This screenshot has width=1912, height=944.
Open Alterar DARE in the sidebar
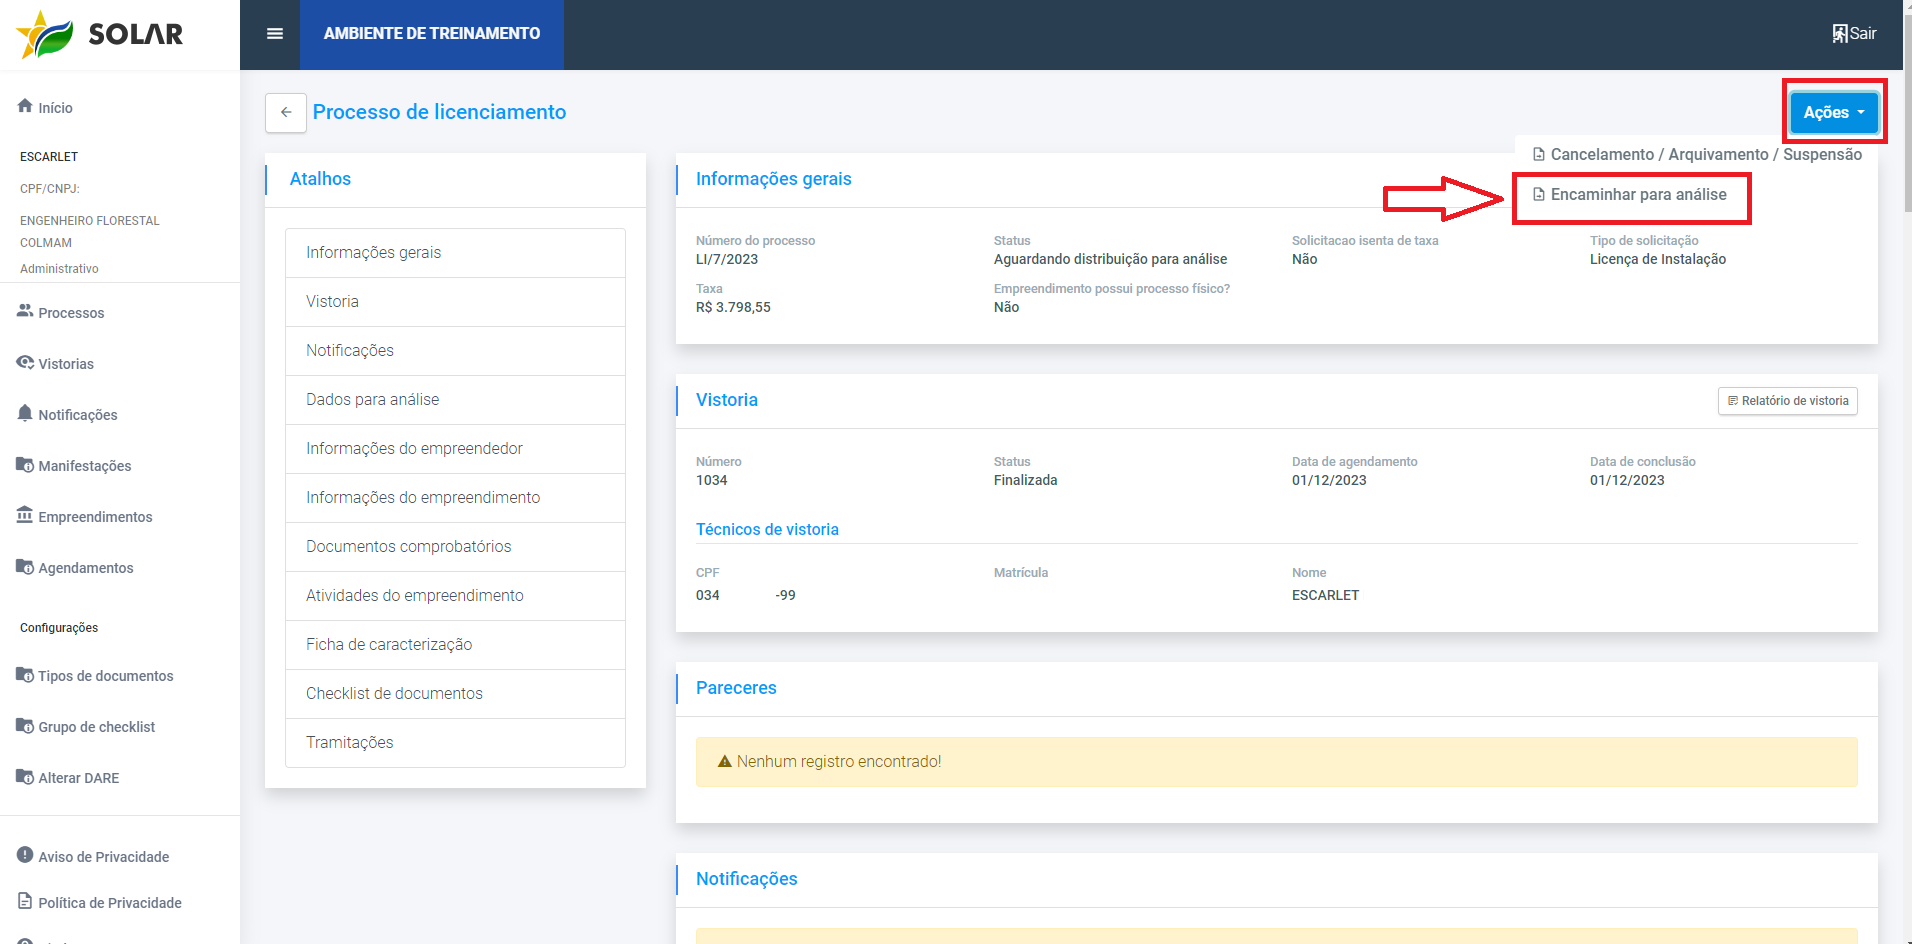tap(79, 778)
